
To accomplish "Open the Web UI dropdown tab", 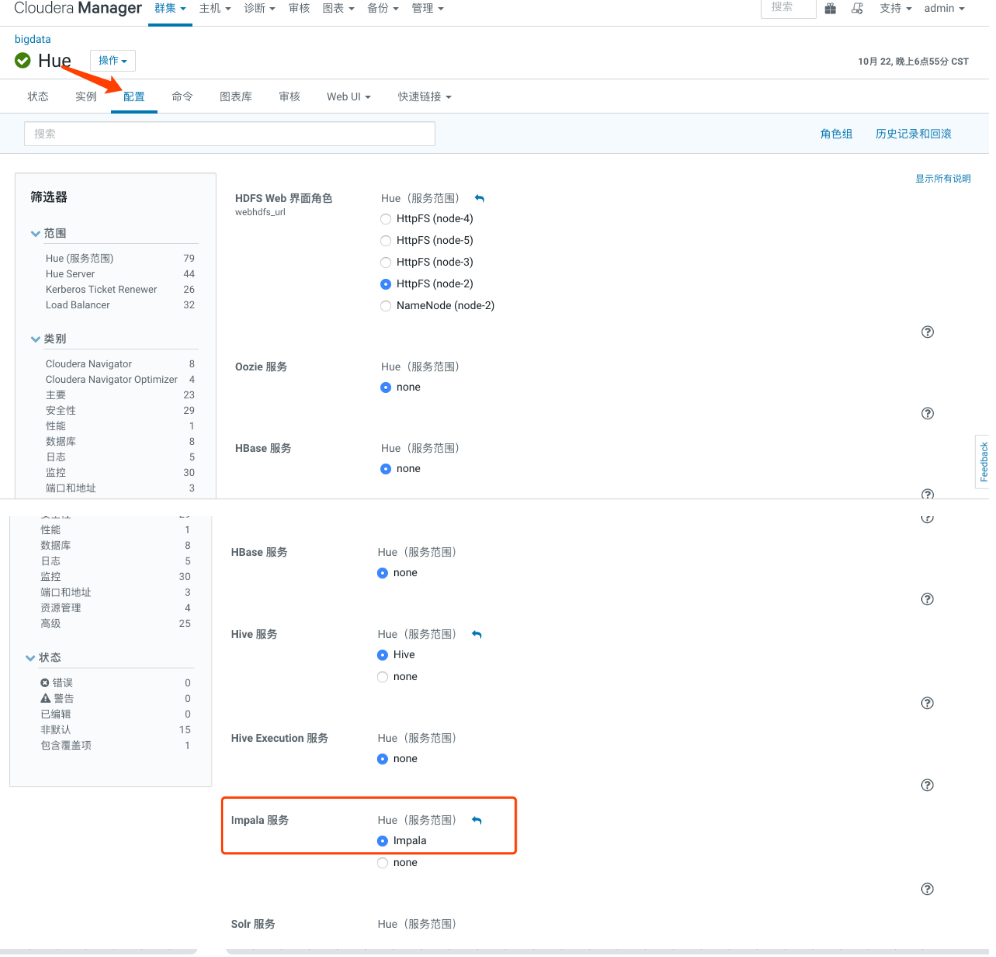I will pos(351,97).
